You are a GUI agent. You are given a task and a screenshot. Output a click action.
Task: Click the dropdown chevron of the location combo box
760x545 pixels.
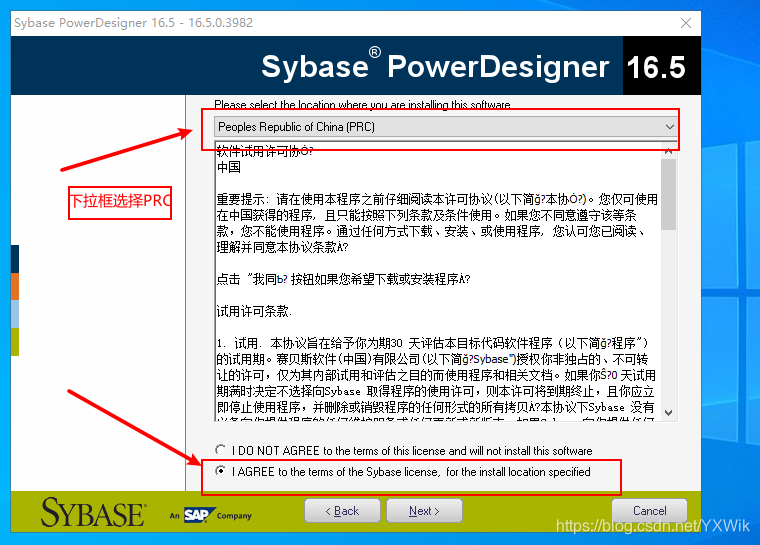click(669, 127)
